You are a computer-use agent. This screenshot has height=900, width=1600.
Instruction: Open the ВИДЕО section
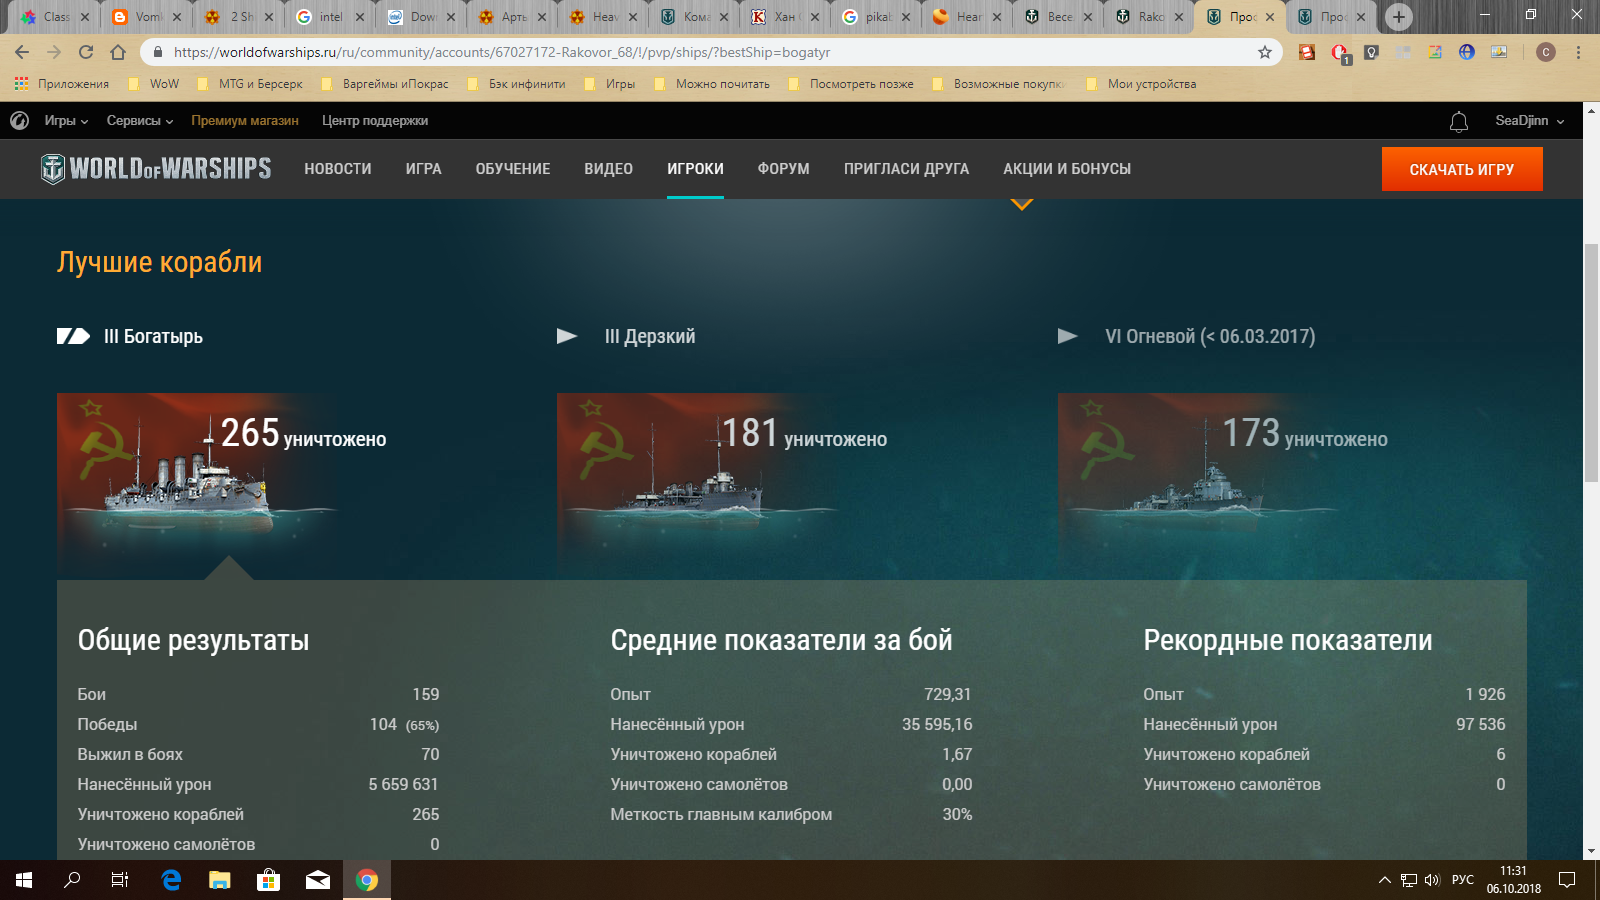tap(609, 169)
